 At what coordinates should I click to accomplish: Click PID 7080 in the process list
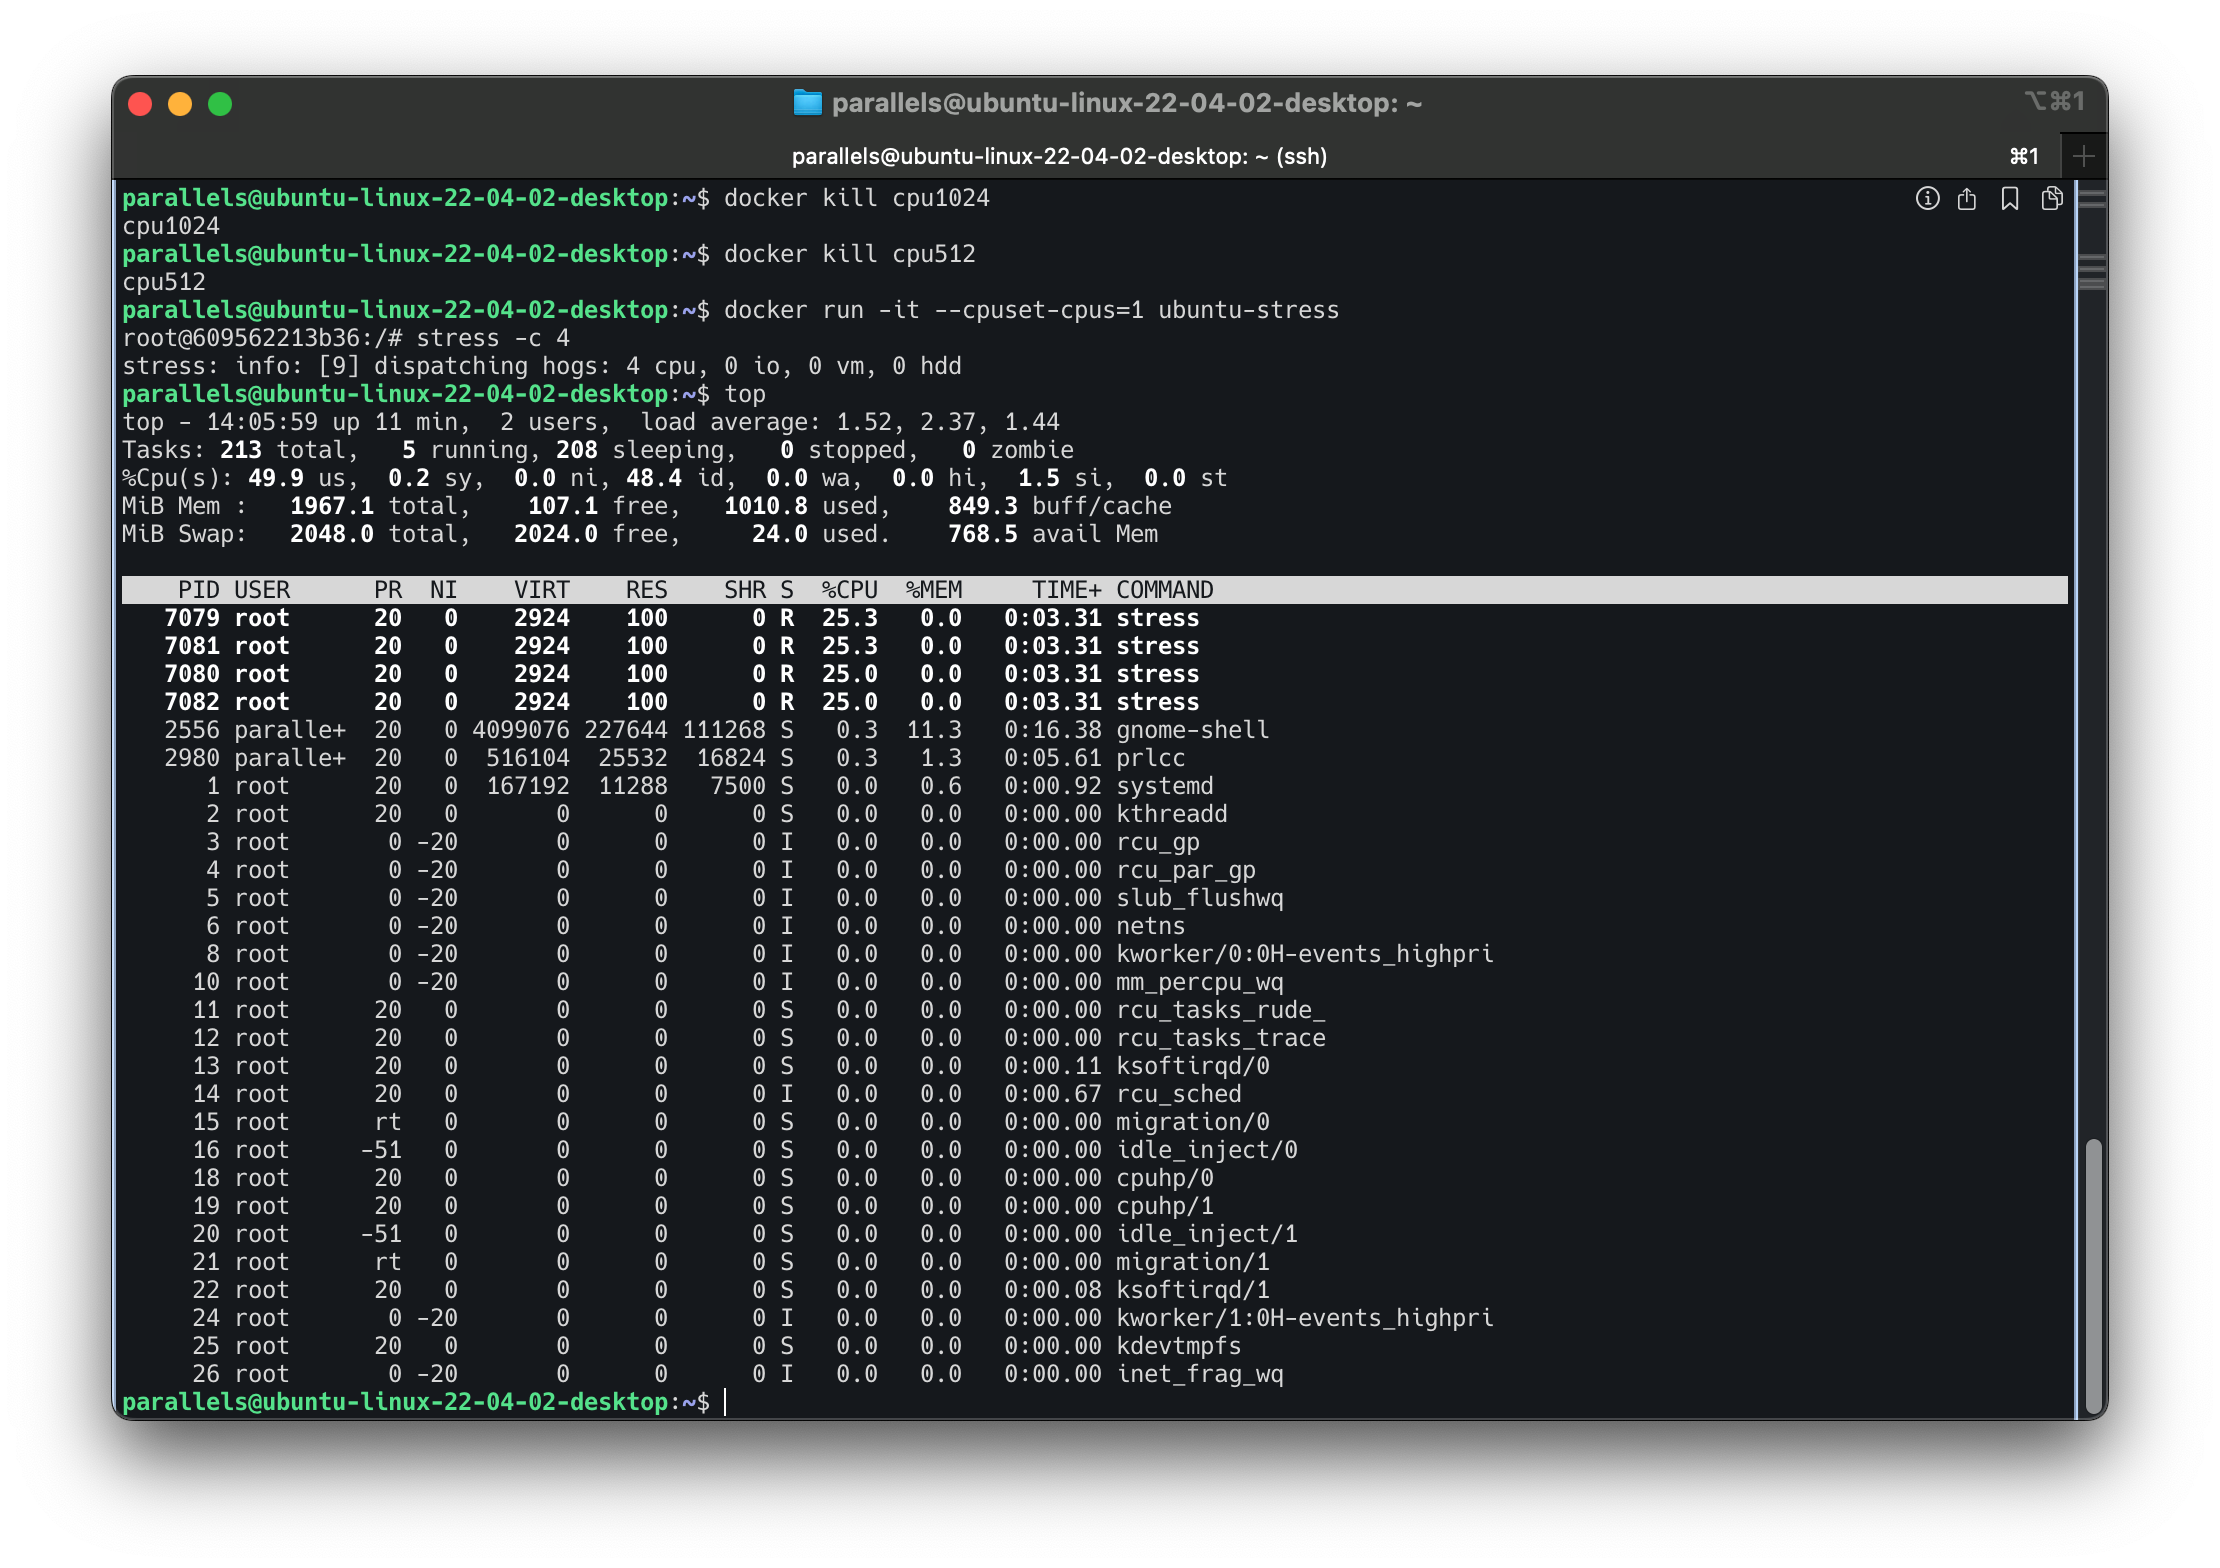click(x=192, y=674)
